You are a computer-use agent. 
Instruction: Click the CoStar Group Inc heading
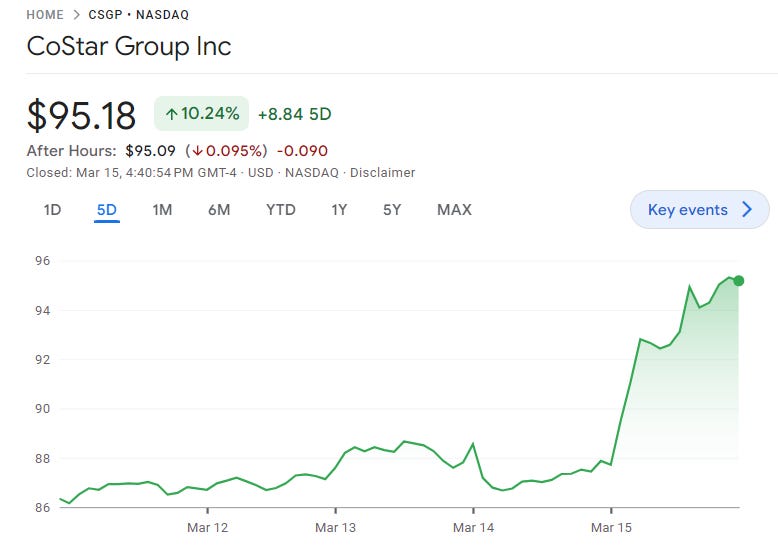129,46
